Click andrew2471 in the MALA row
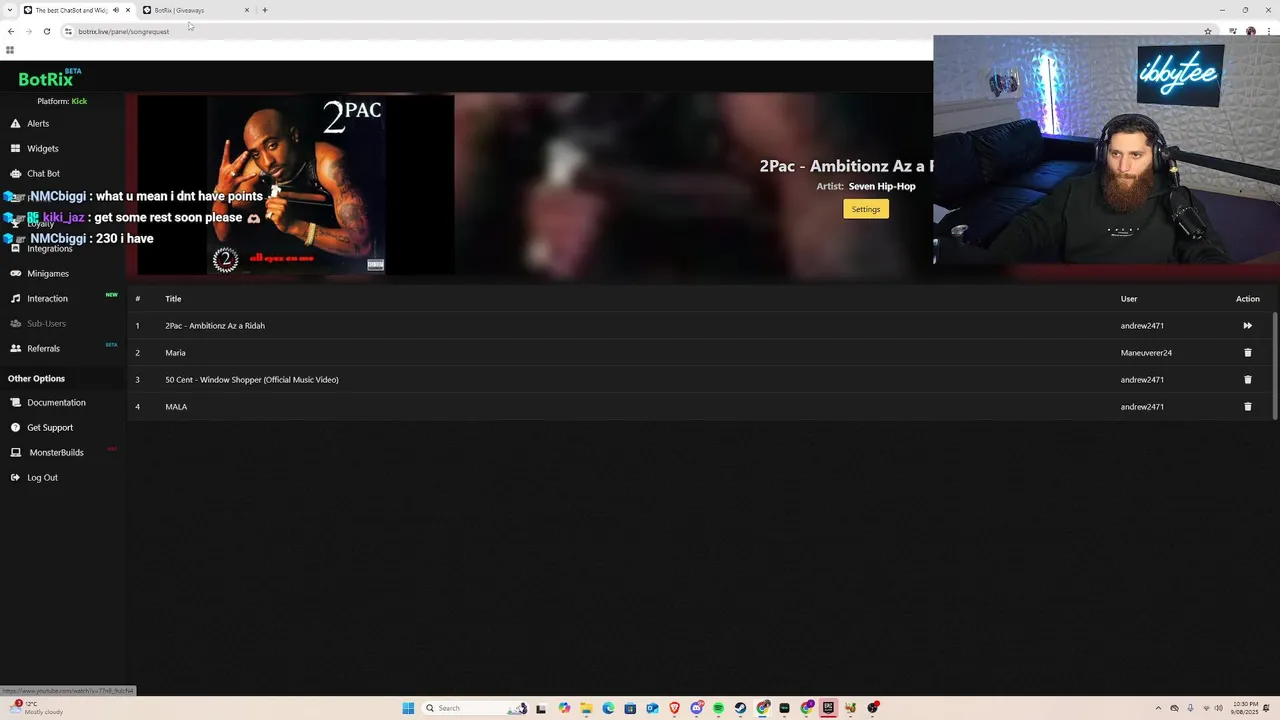Image resolution: width=1280 pixels, height=720 pixels. [x=1142, y=406]
